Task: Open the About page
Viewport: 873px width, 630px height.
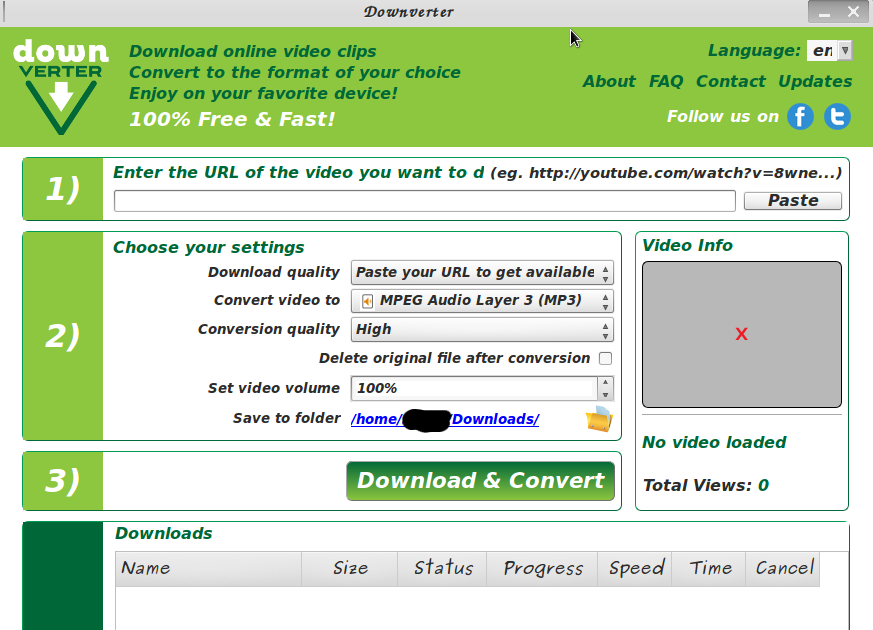Action: [609, 81]
